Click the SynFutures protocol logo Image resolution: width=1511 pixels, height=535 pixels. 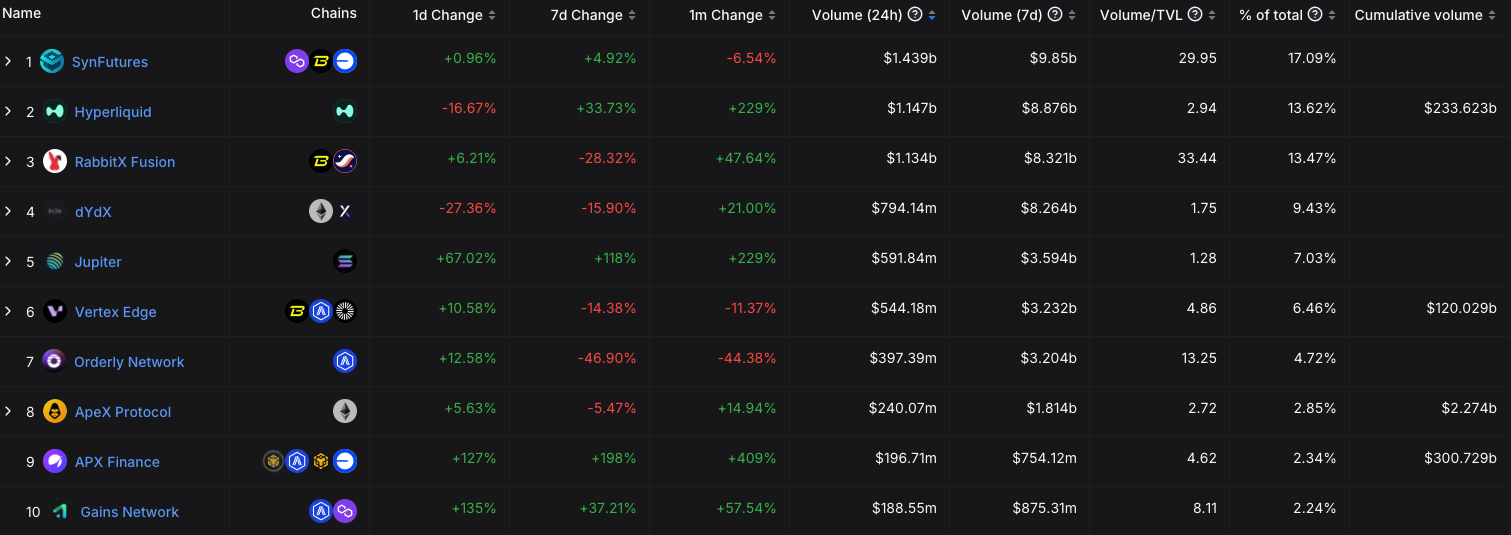point(52,62)
